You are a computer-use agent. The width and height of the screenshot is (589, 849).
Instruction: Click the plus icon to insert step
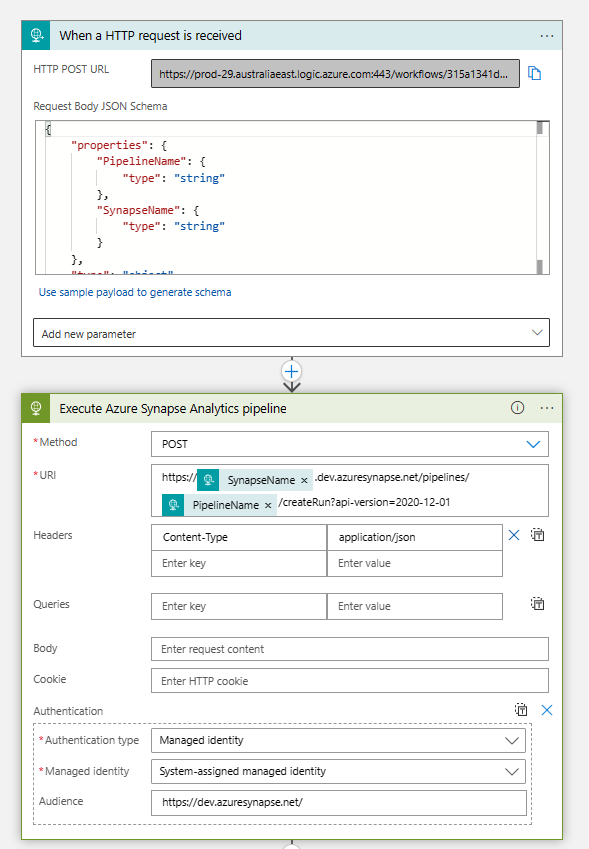[292, 371]
